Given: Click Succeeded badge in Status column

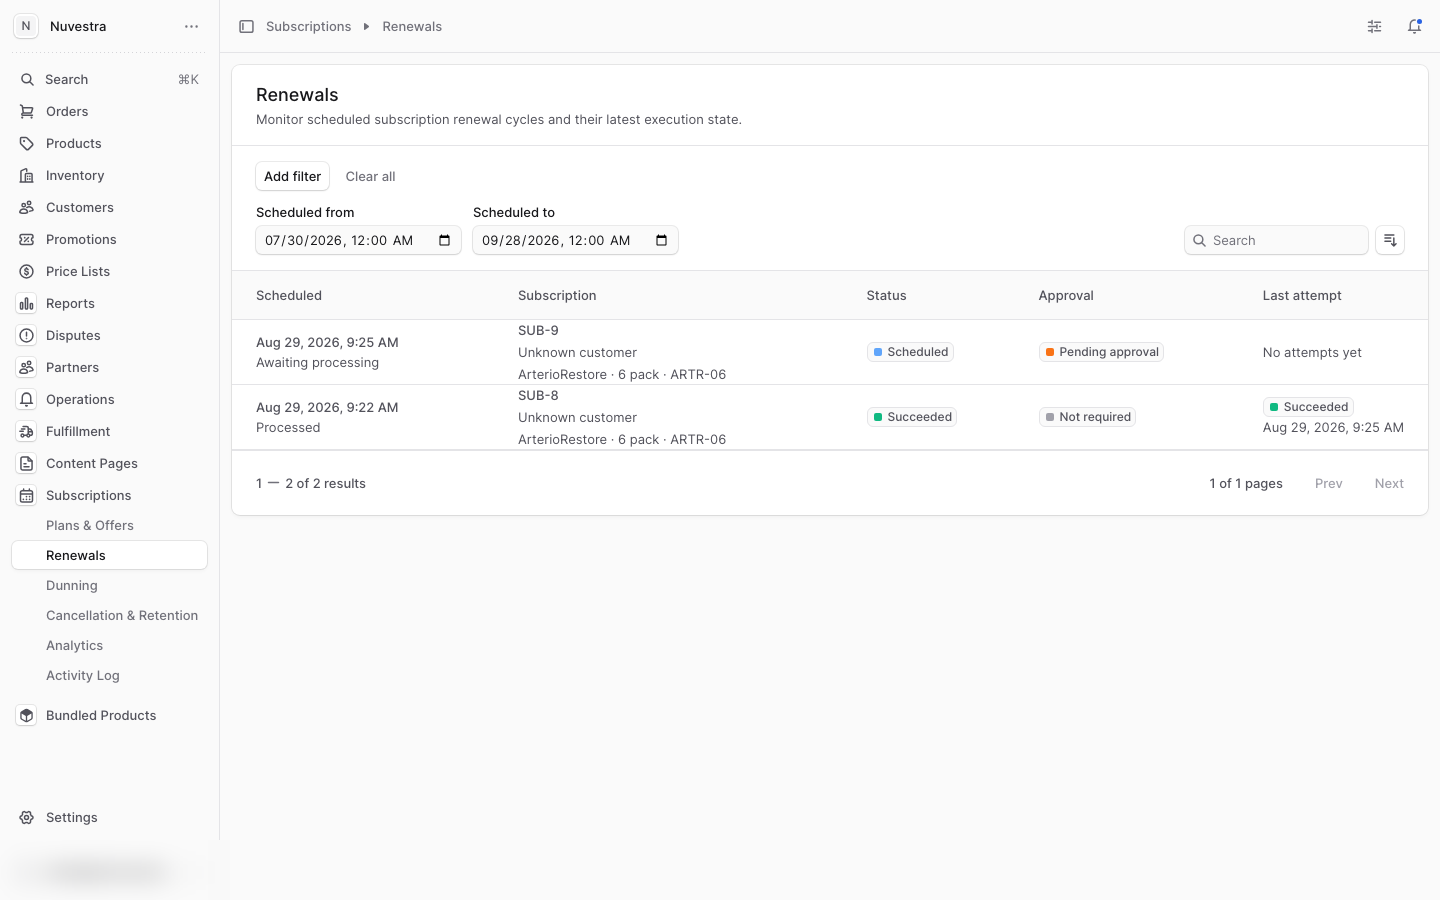Looking at the screenshot, I should (912, 417).
